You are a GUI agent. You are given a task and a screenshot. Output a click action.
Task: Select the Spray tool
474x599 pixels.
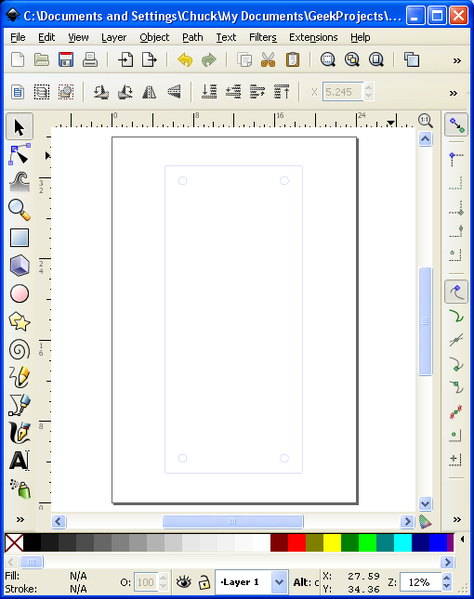coord(19,489)
